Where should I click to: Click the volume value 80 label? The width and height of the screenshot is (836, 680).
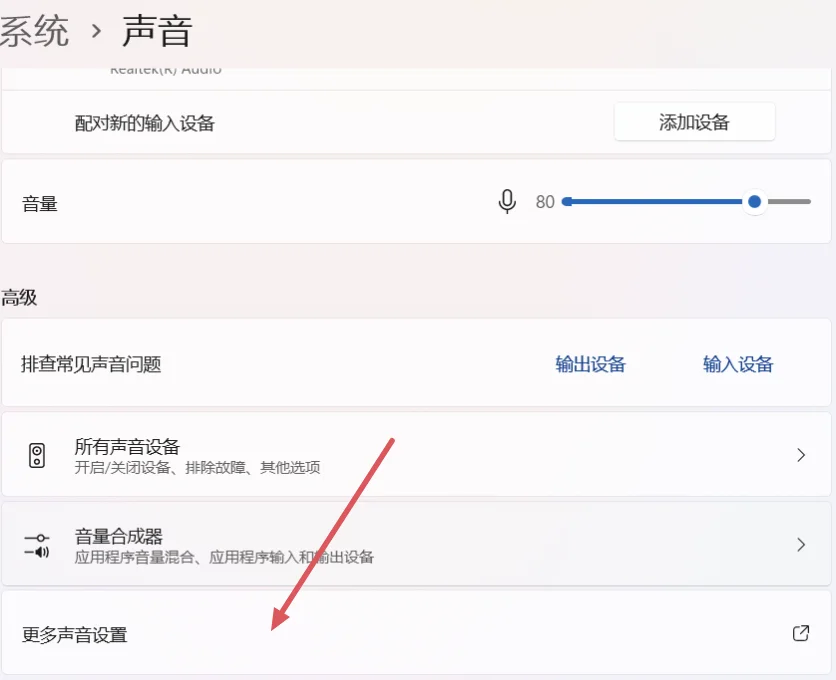pyautogui.click(x=545, y=201)
